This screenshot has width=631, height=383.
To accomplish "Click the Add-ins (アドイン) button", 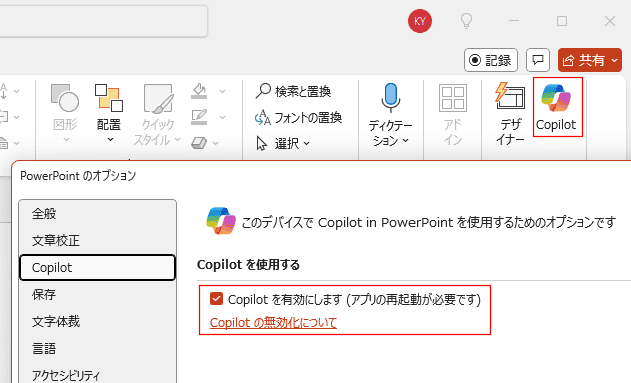I will pos(453,115).
